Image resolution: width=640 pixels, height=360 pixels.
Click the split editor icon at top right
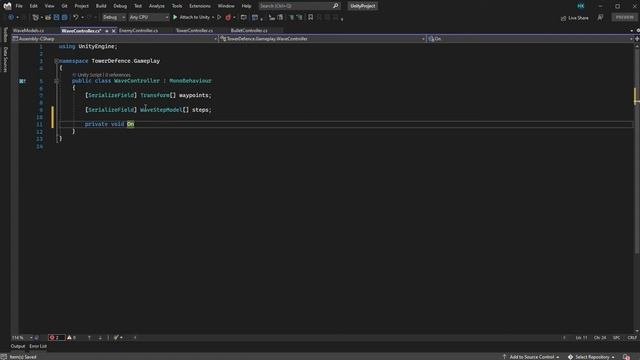point(637,39)
